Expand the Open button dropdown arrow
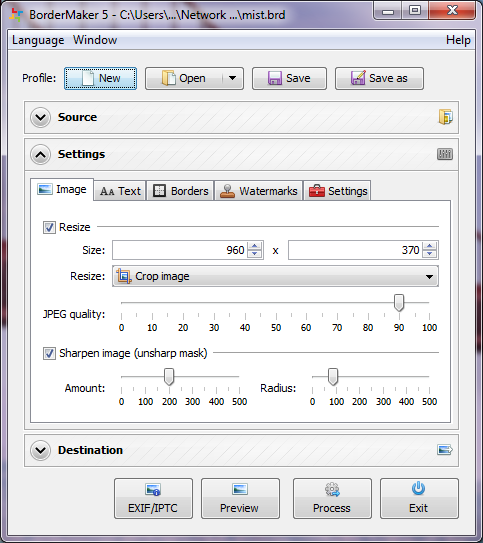Screen dimensions: 483x543 [233, 79]
